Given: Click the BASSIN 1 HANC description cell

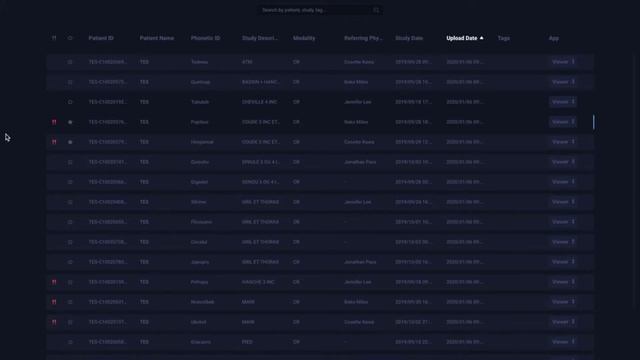Looking at the screenshot, I should [x=260, y=82].
